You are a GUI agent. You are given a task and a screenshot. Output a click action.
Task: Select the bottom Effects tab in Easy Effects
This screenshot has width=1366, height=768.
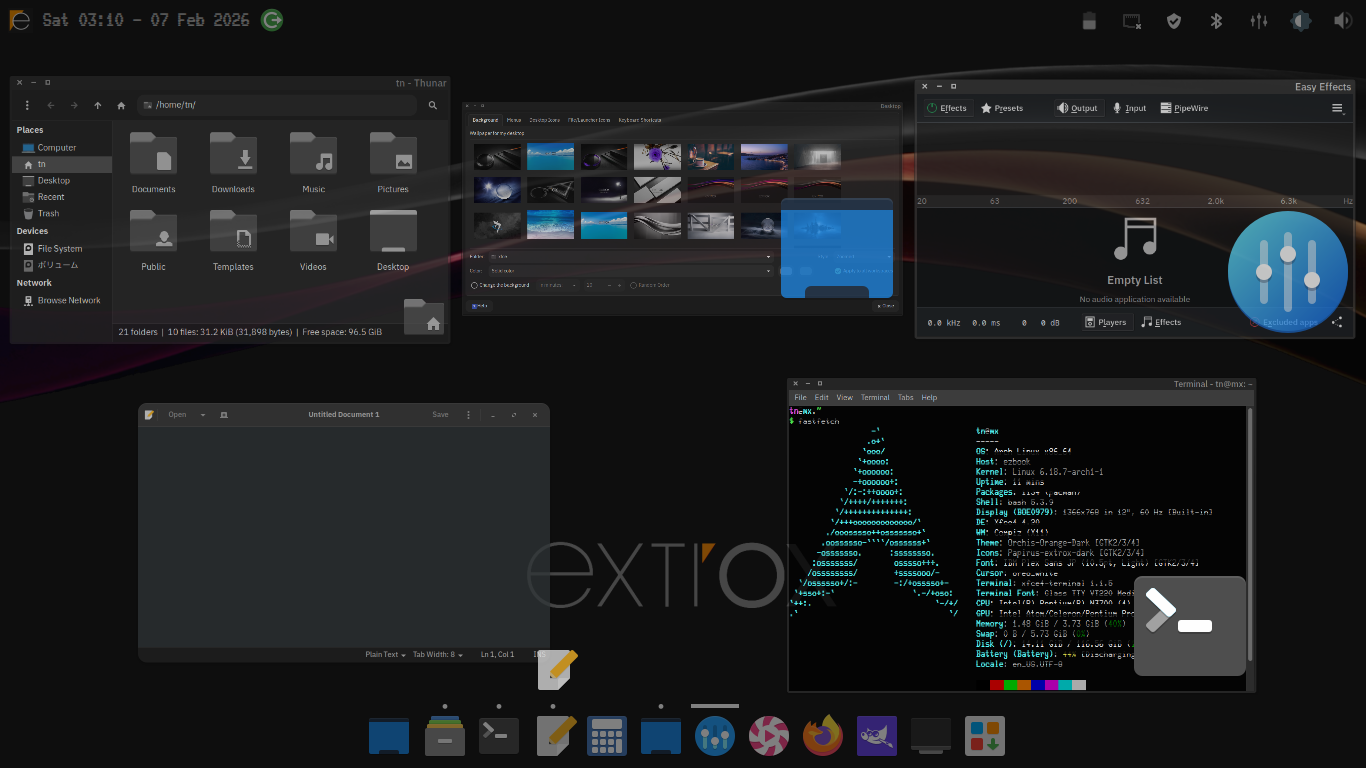tap(1162, 322)
